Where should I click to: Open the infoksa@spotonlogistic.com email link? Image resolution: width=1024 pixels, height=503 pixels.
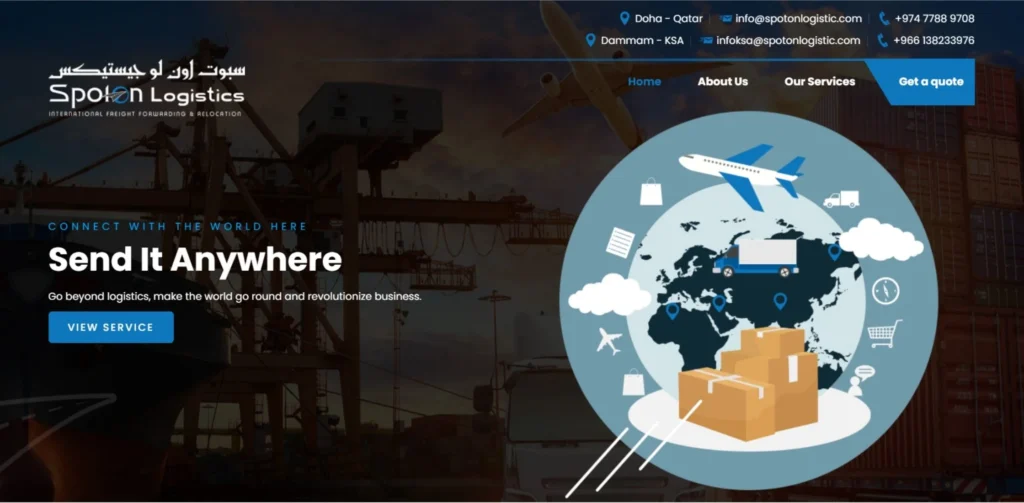788,41
